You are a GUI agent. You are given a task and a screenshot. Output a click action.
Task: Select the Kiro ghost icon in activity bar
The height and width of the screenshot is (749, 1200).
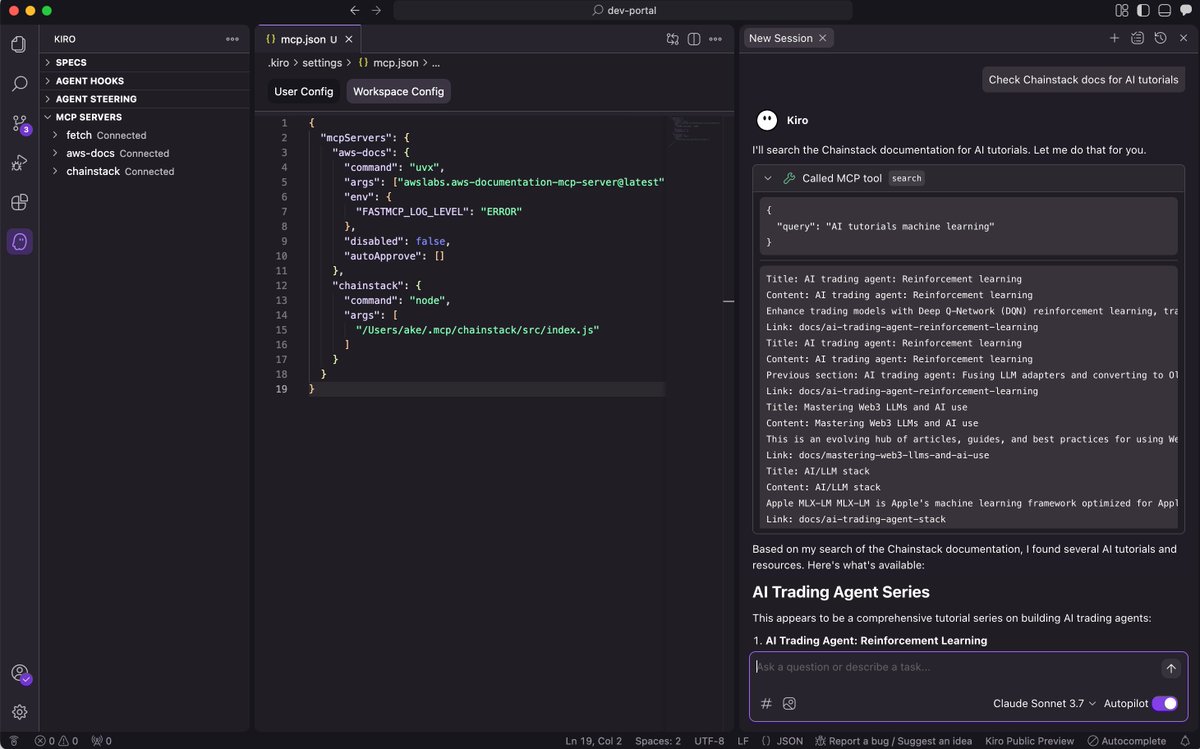(19, 242)
